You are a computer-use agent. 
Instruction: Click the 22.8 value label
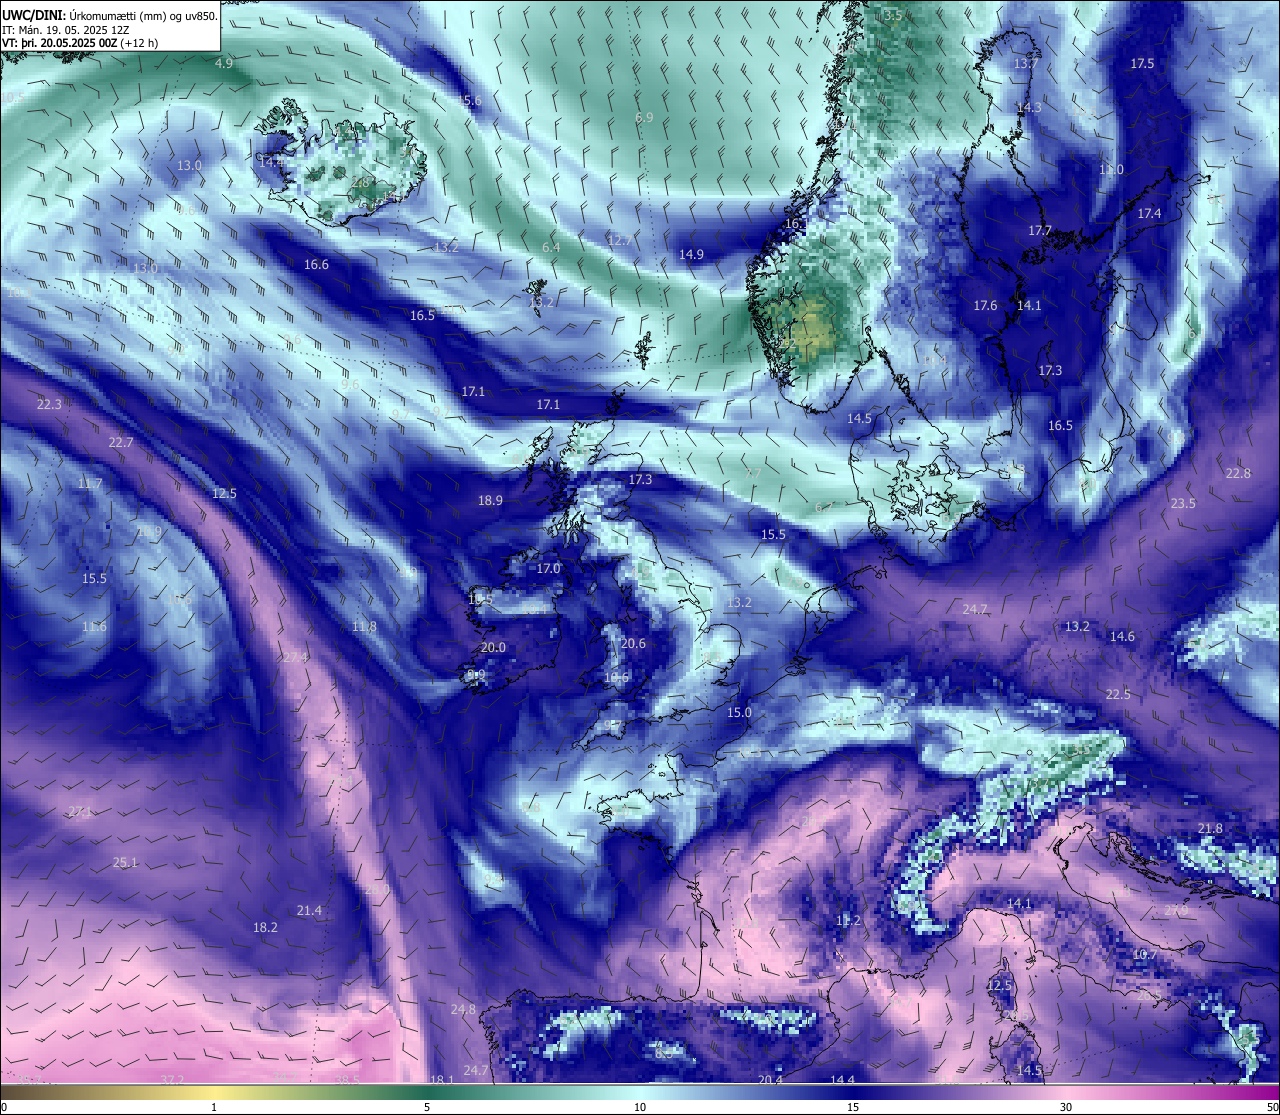click(1238, 473)
